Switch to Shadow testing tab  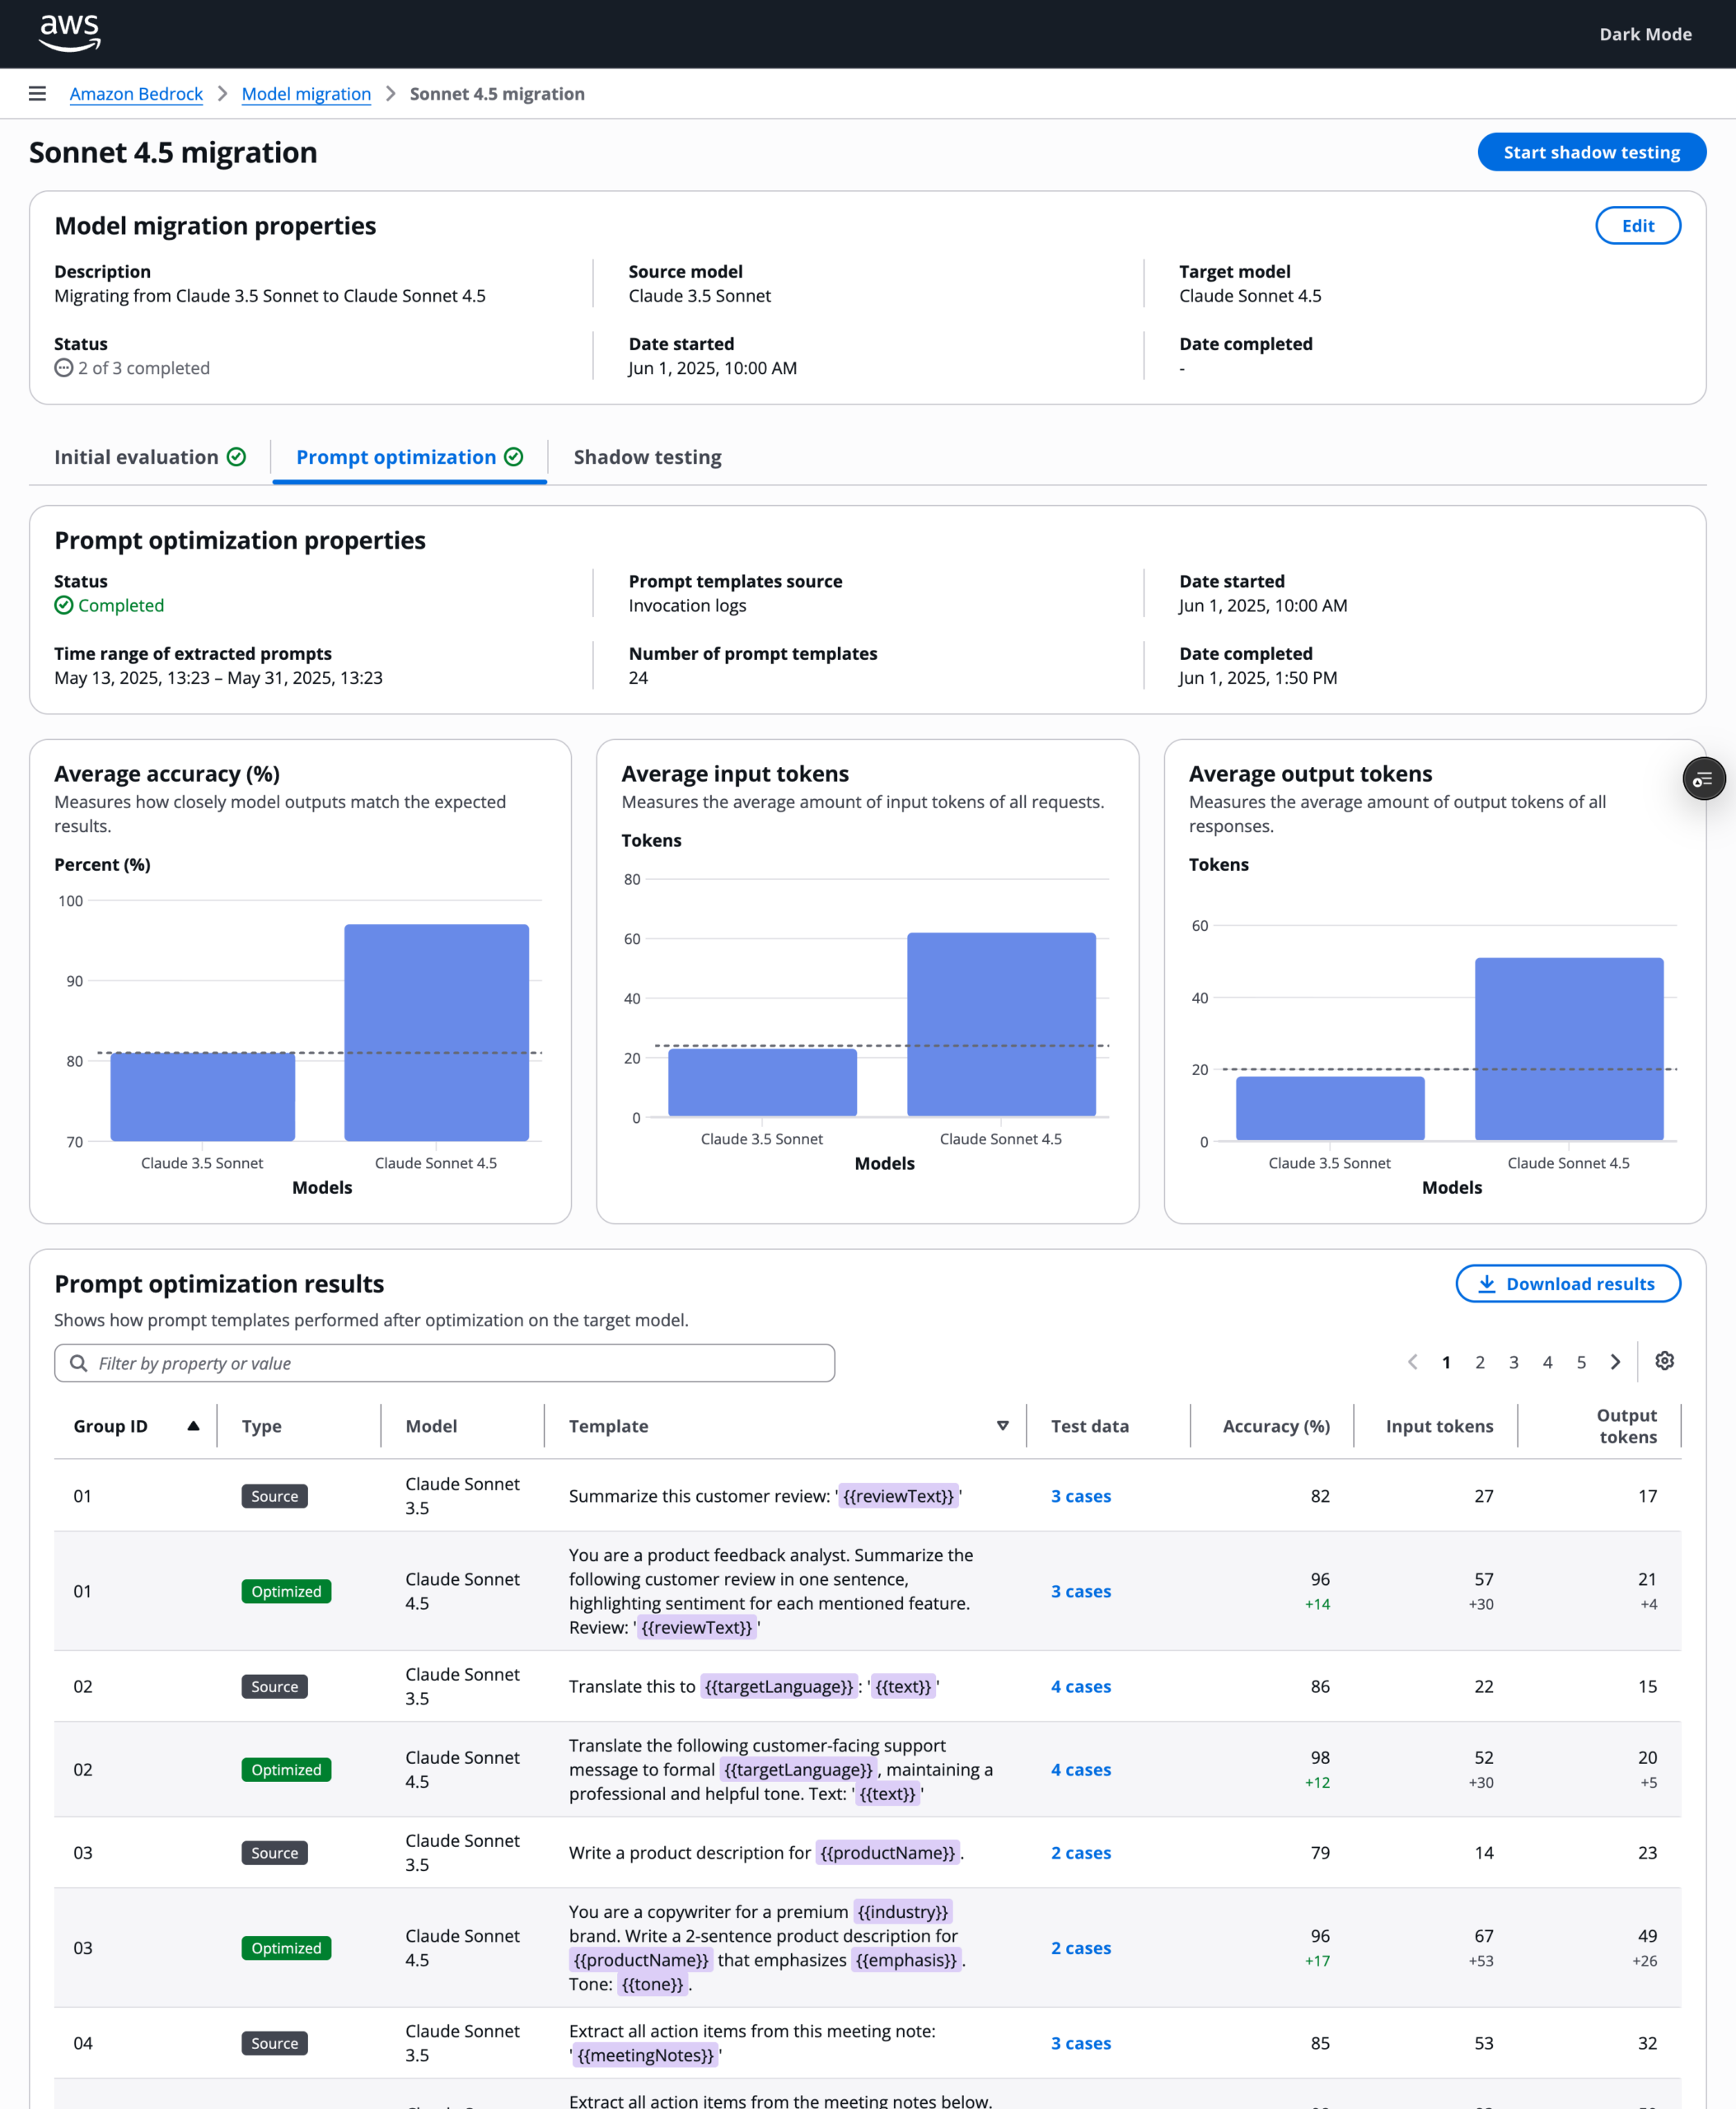pyautogui.click(x=647, y=457)
